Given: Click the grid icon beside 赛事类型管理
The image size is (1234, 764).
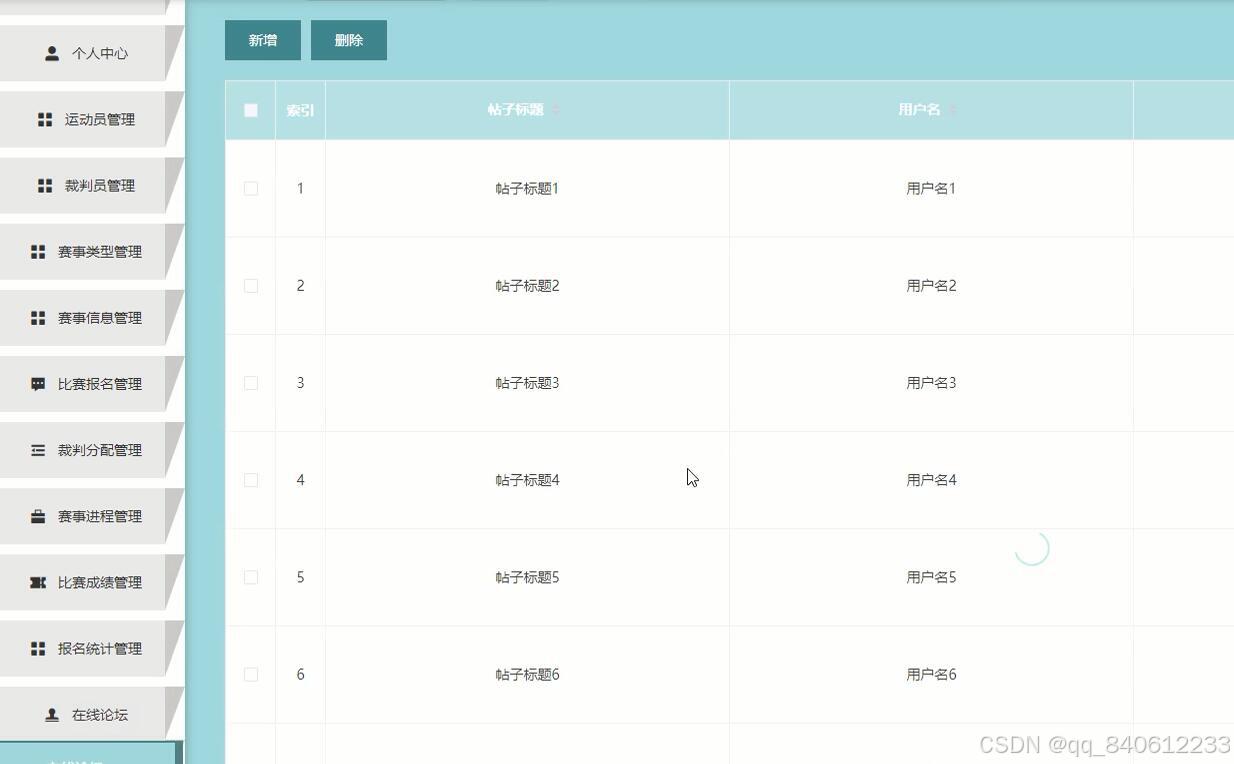Looking at the screenshot, I should [38, 252].
